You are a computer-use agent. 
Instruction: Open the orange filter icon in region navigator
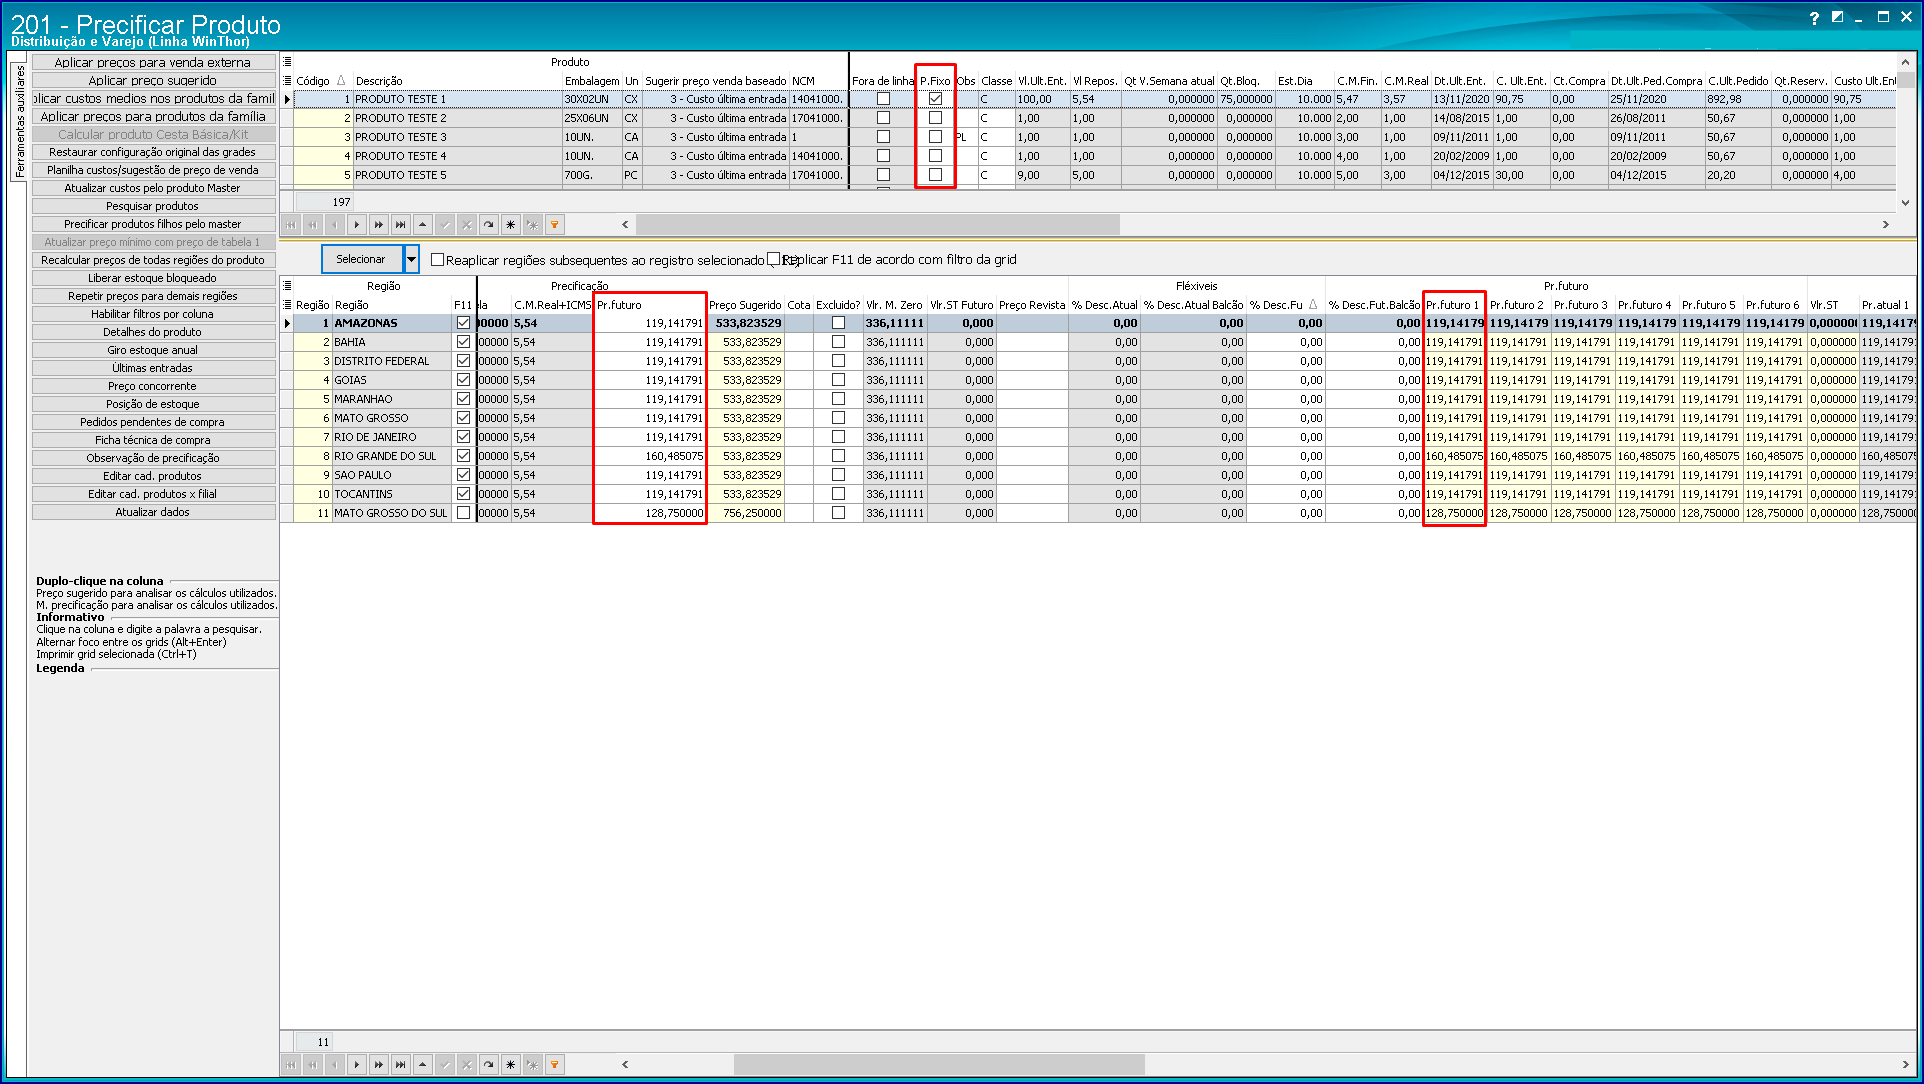point(555,1065)
